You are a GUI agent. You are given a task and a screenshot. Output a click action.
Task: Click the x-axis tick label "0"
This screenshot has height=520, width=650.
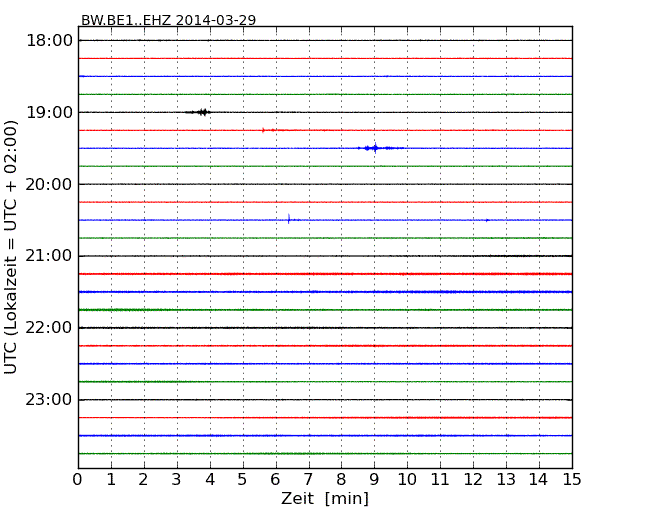pos(78,479)
